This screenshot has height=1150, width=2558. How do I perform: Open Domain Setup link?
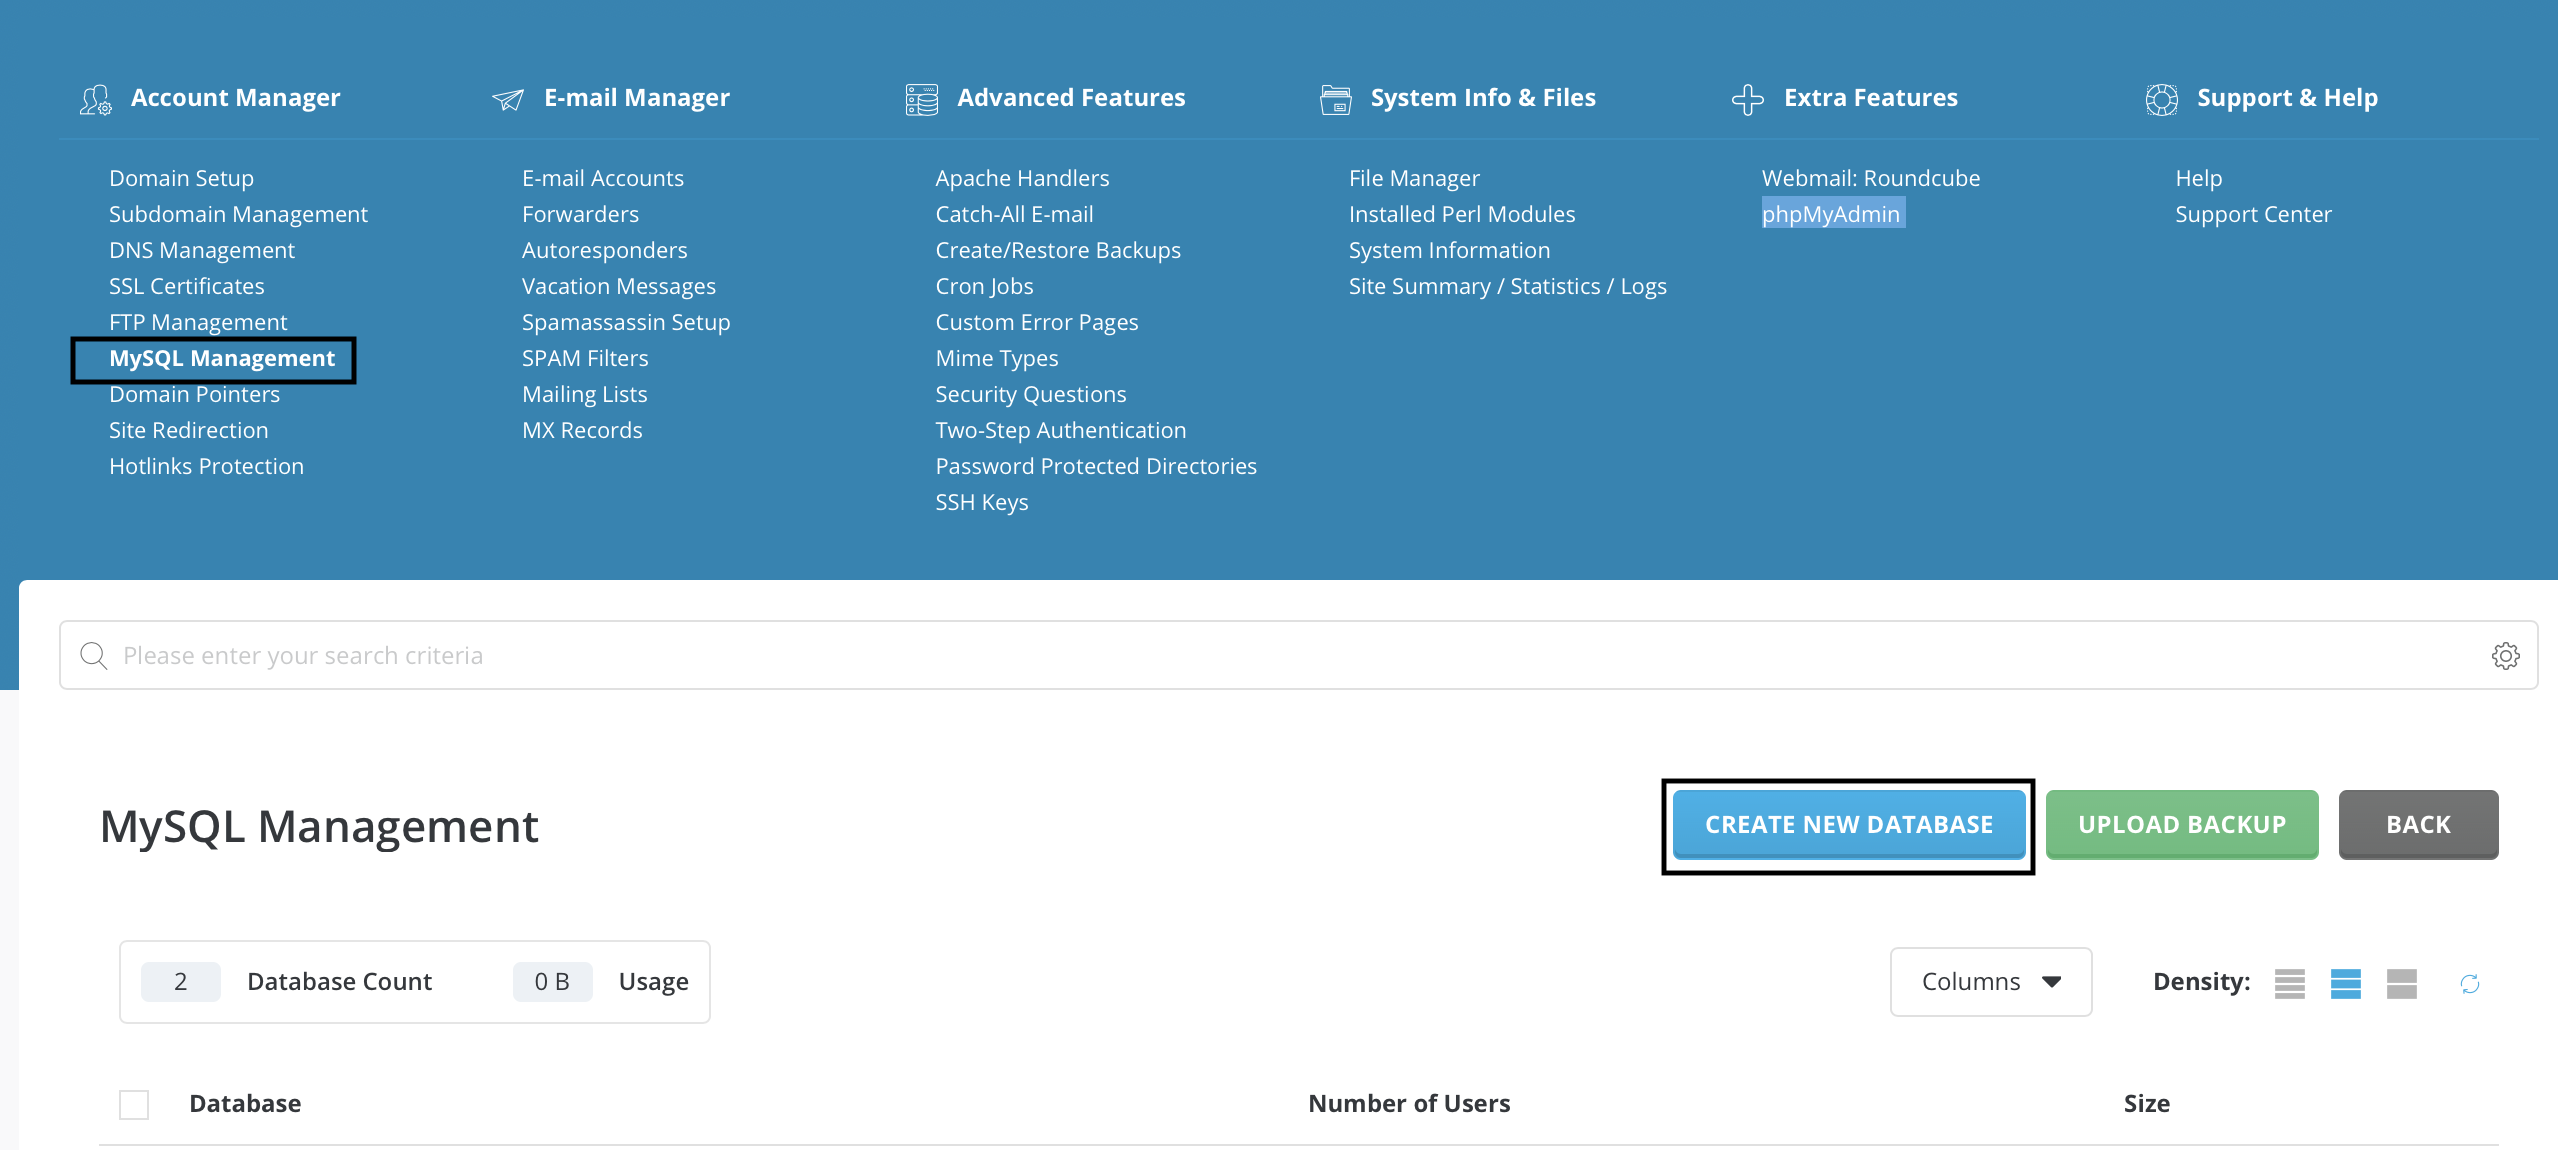click(x=181, y=178)
